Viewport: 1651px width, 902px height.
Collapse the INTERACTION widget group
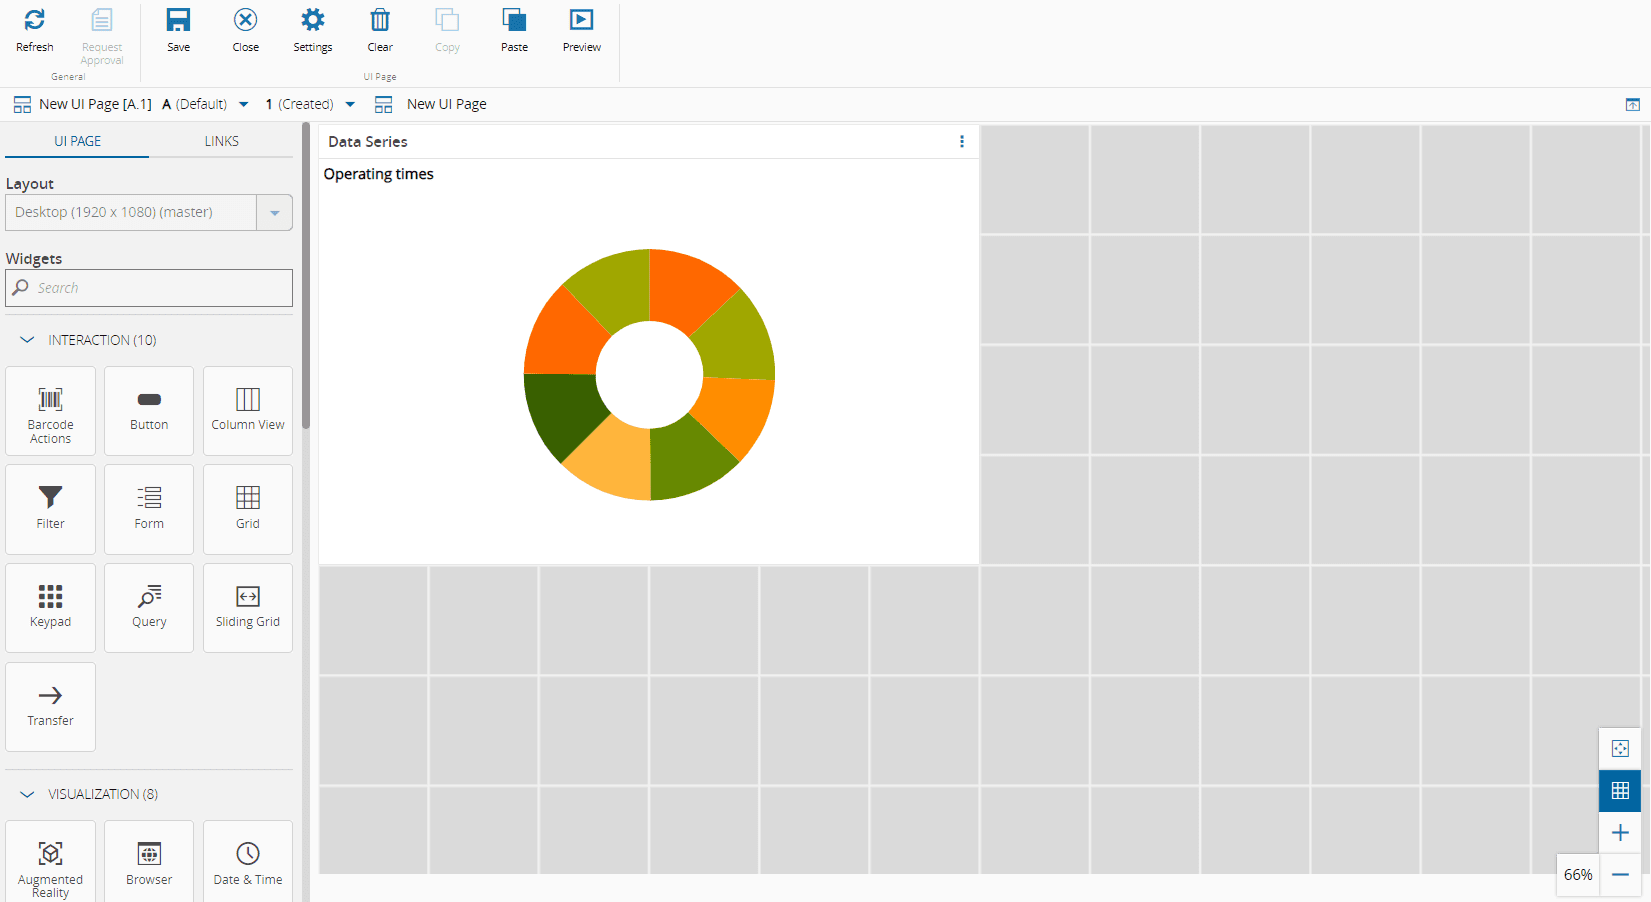pyautogui.click(x=27, y=340)
